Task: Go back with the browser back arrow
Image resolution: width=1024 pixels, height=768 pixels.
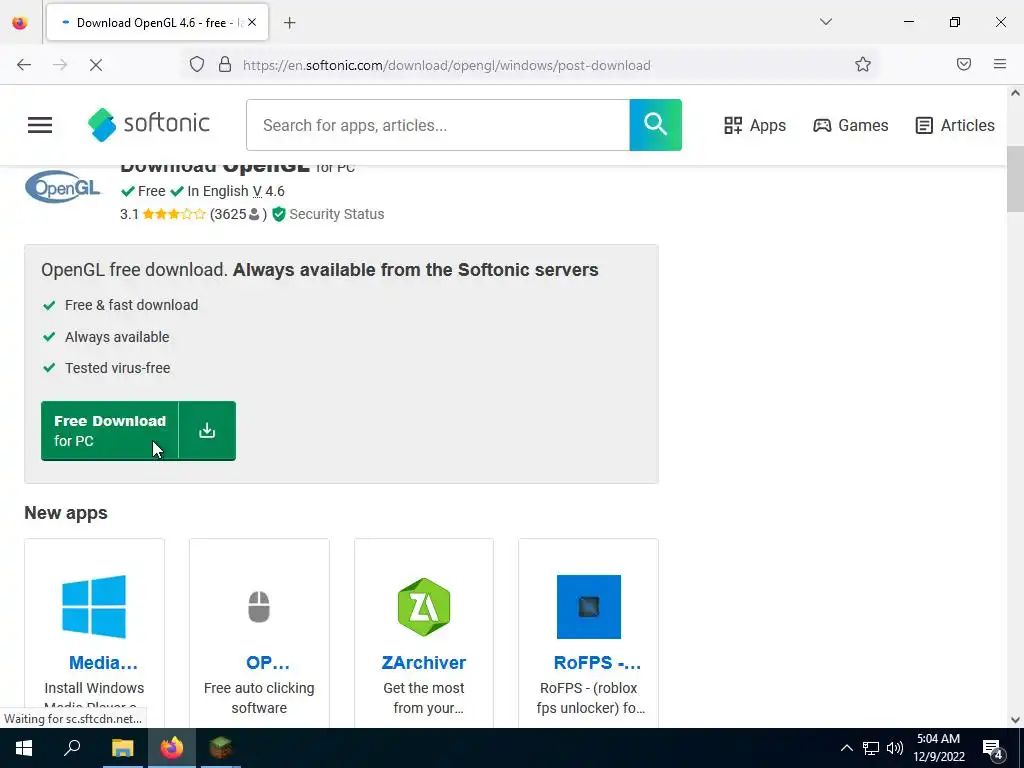Action: pyautogui.click(x=24, y=65)
